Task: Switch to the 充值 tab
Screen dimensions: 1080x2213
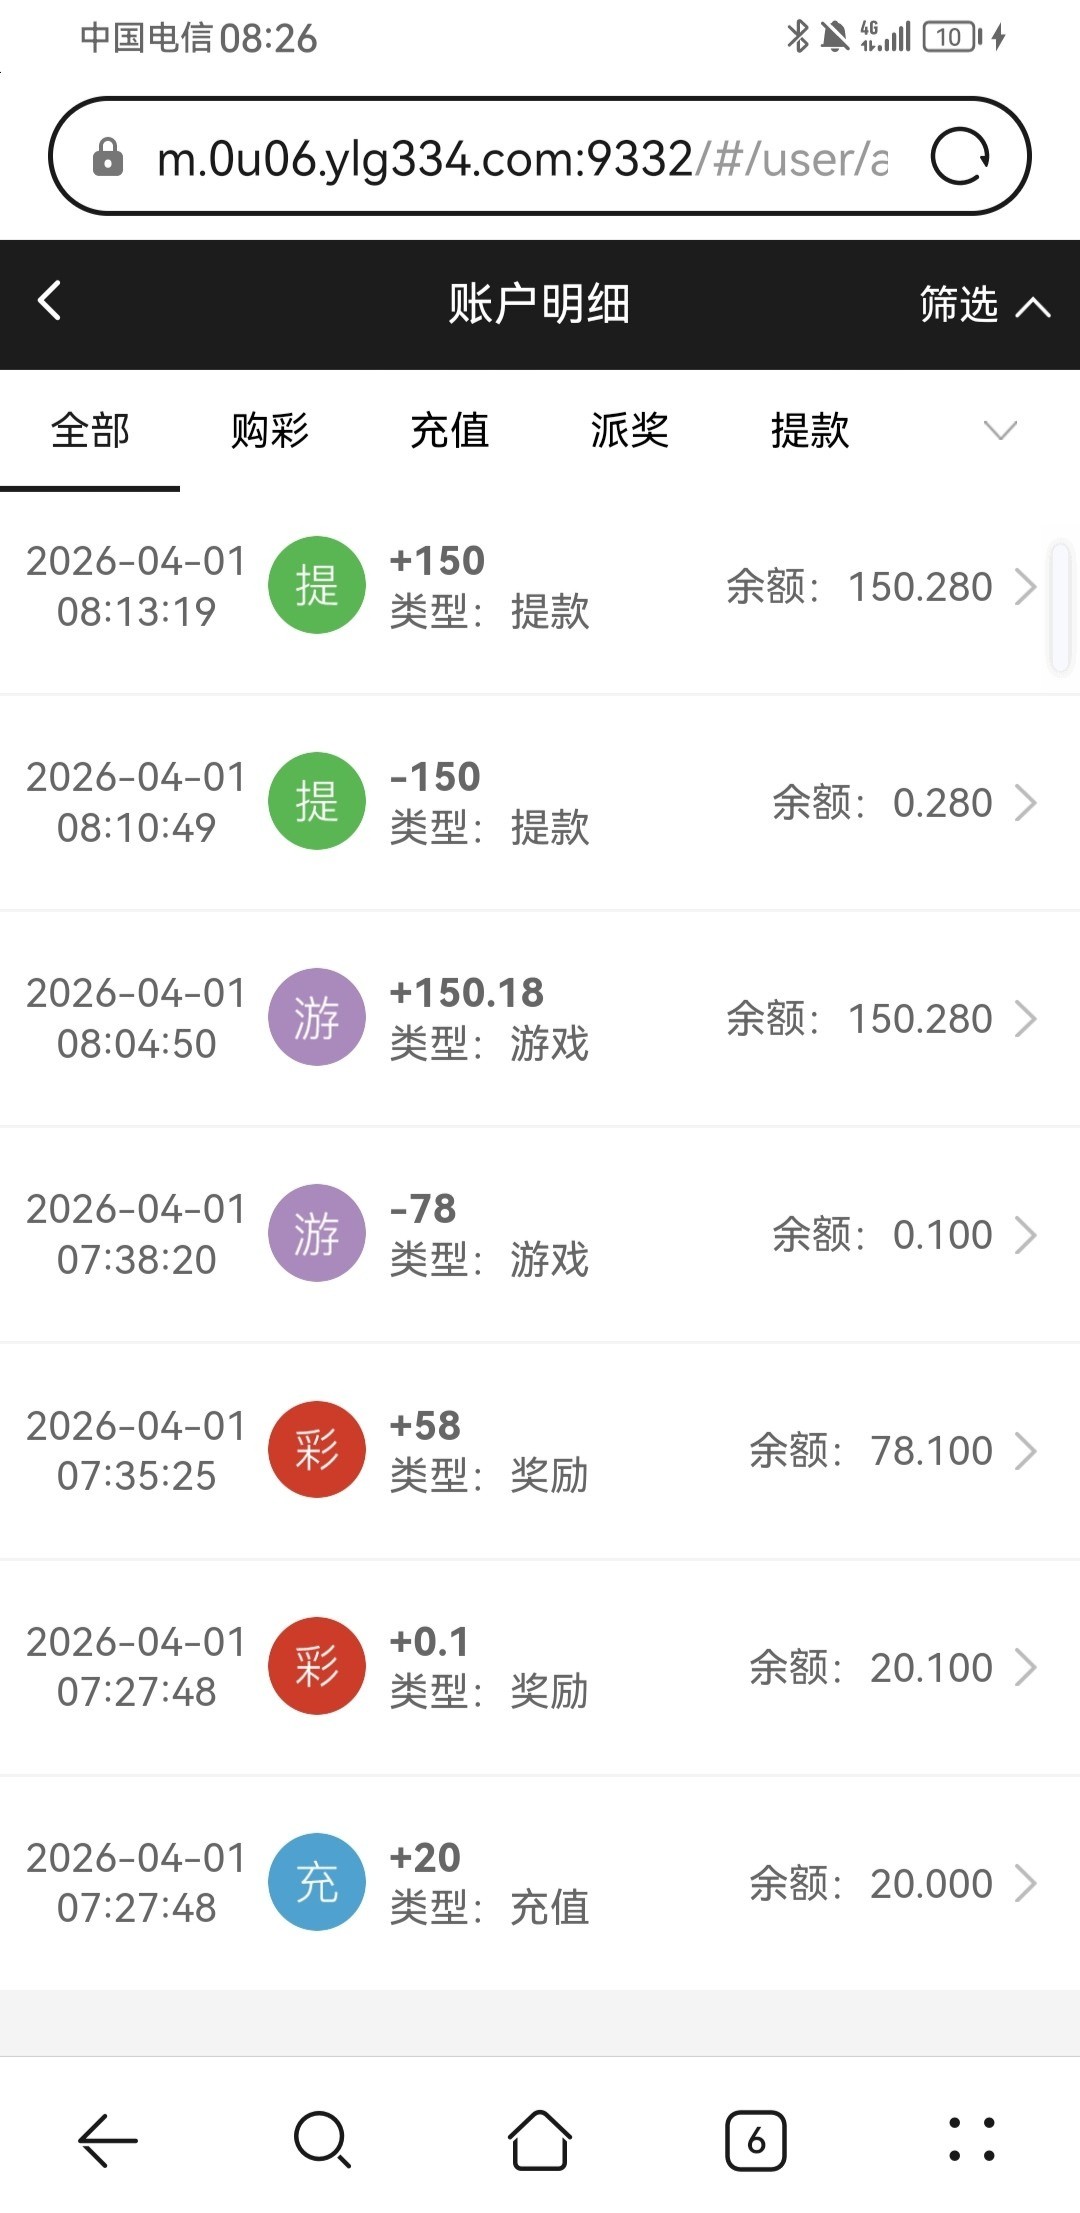Action: [x=449, y=431]
